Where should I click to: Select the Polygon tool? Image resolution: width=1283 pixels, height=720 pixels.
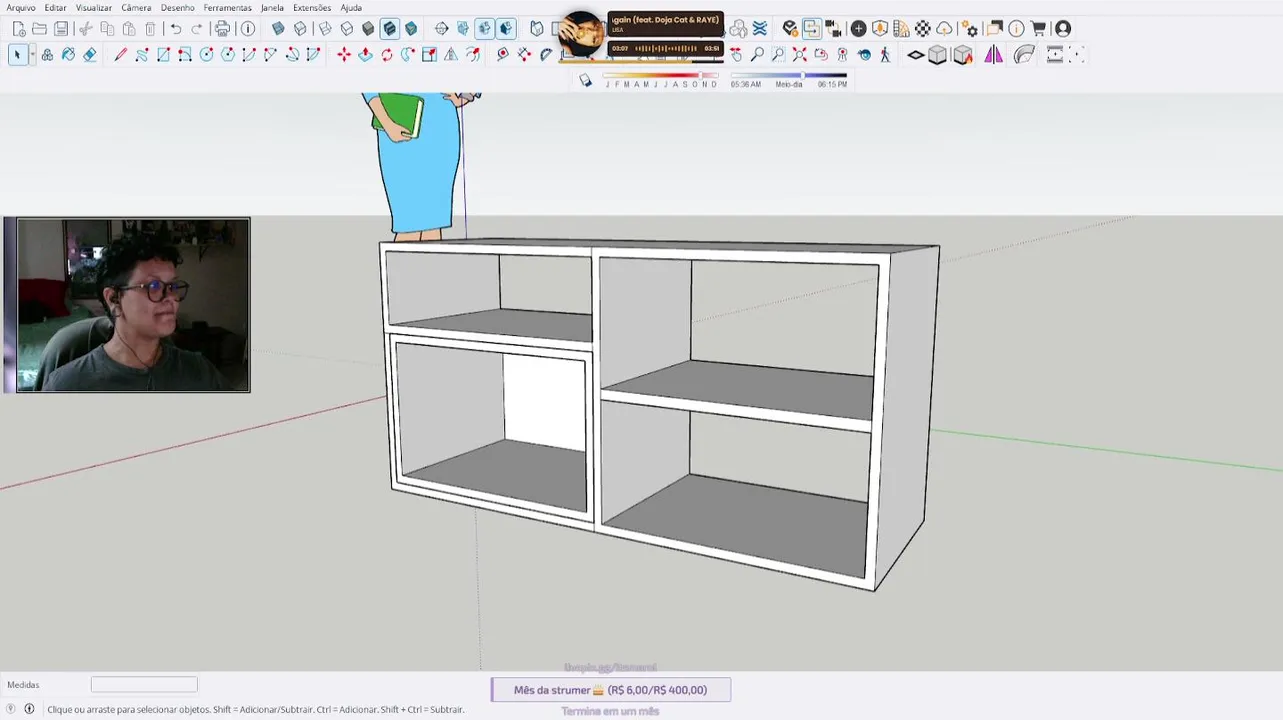pyautogui.click(x=228, y=55)
